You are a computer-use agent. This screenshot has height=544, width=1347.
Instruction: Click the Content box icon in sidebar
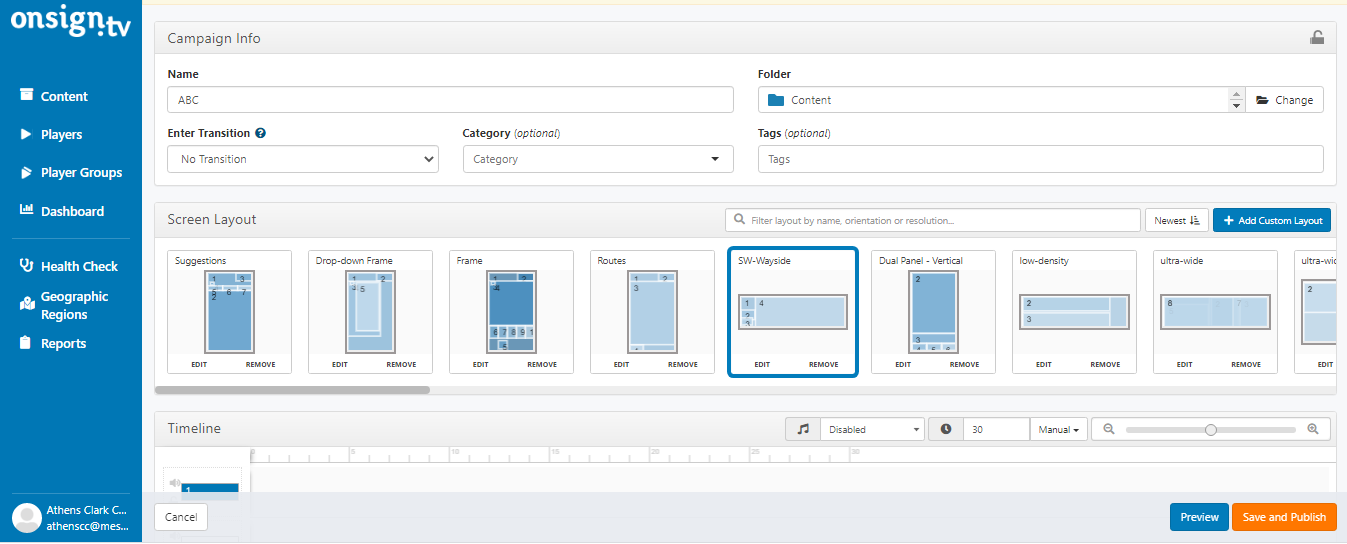tap(27, 95)
